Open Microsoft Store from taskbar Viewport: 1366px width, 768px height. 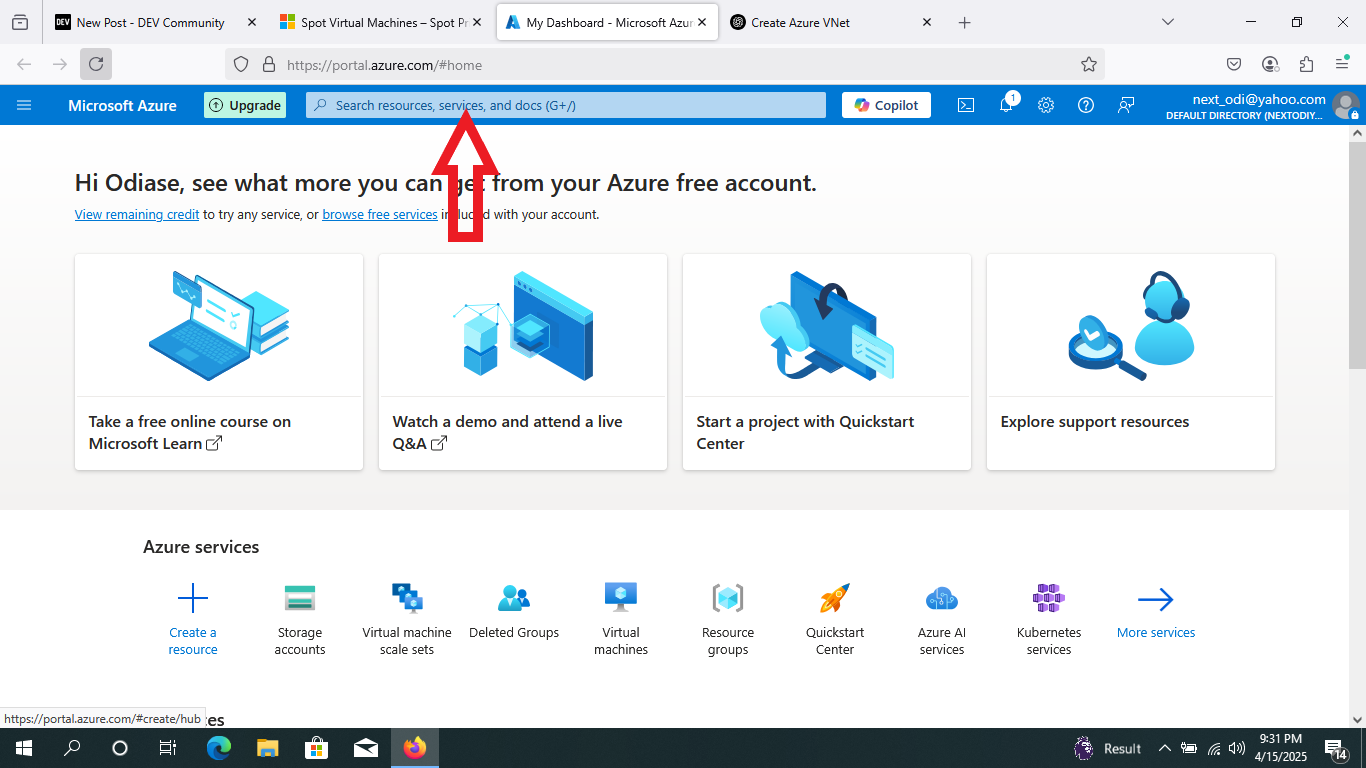pyautogui.click(x=316, y=748)
